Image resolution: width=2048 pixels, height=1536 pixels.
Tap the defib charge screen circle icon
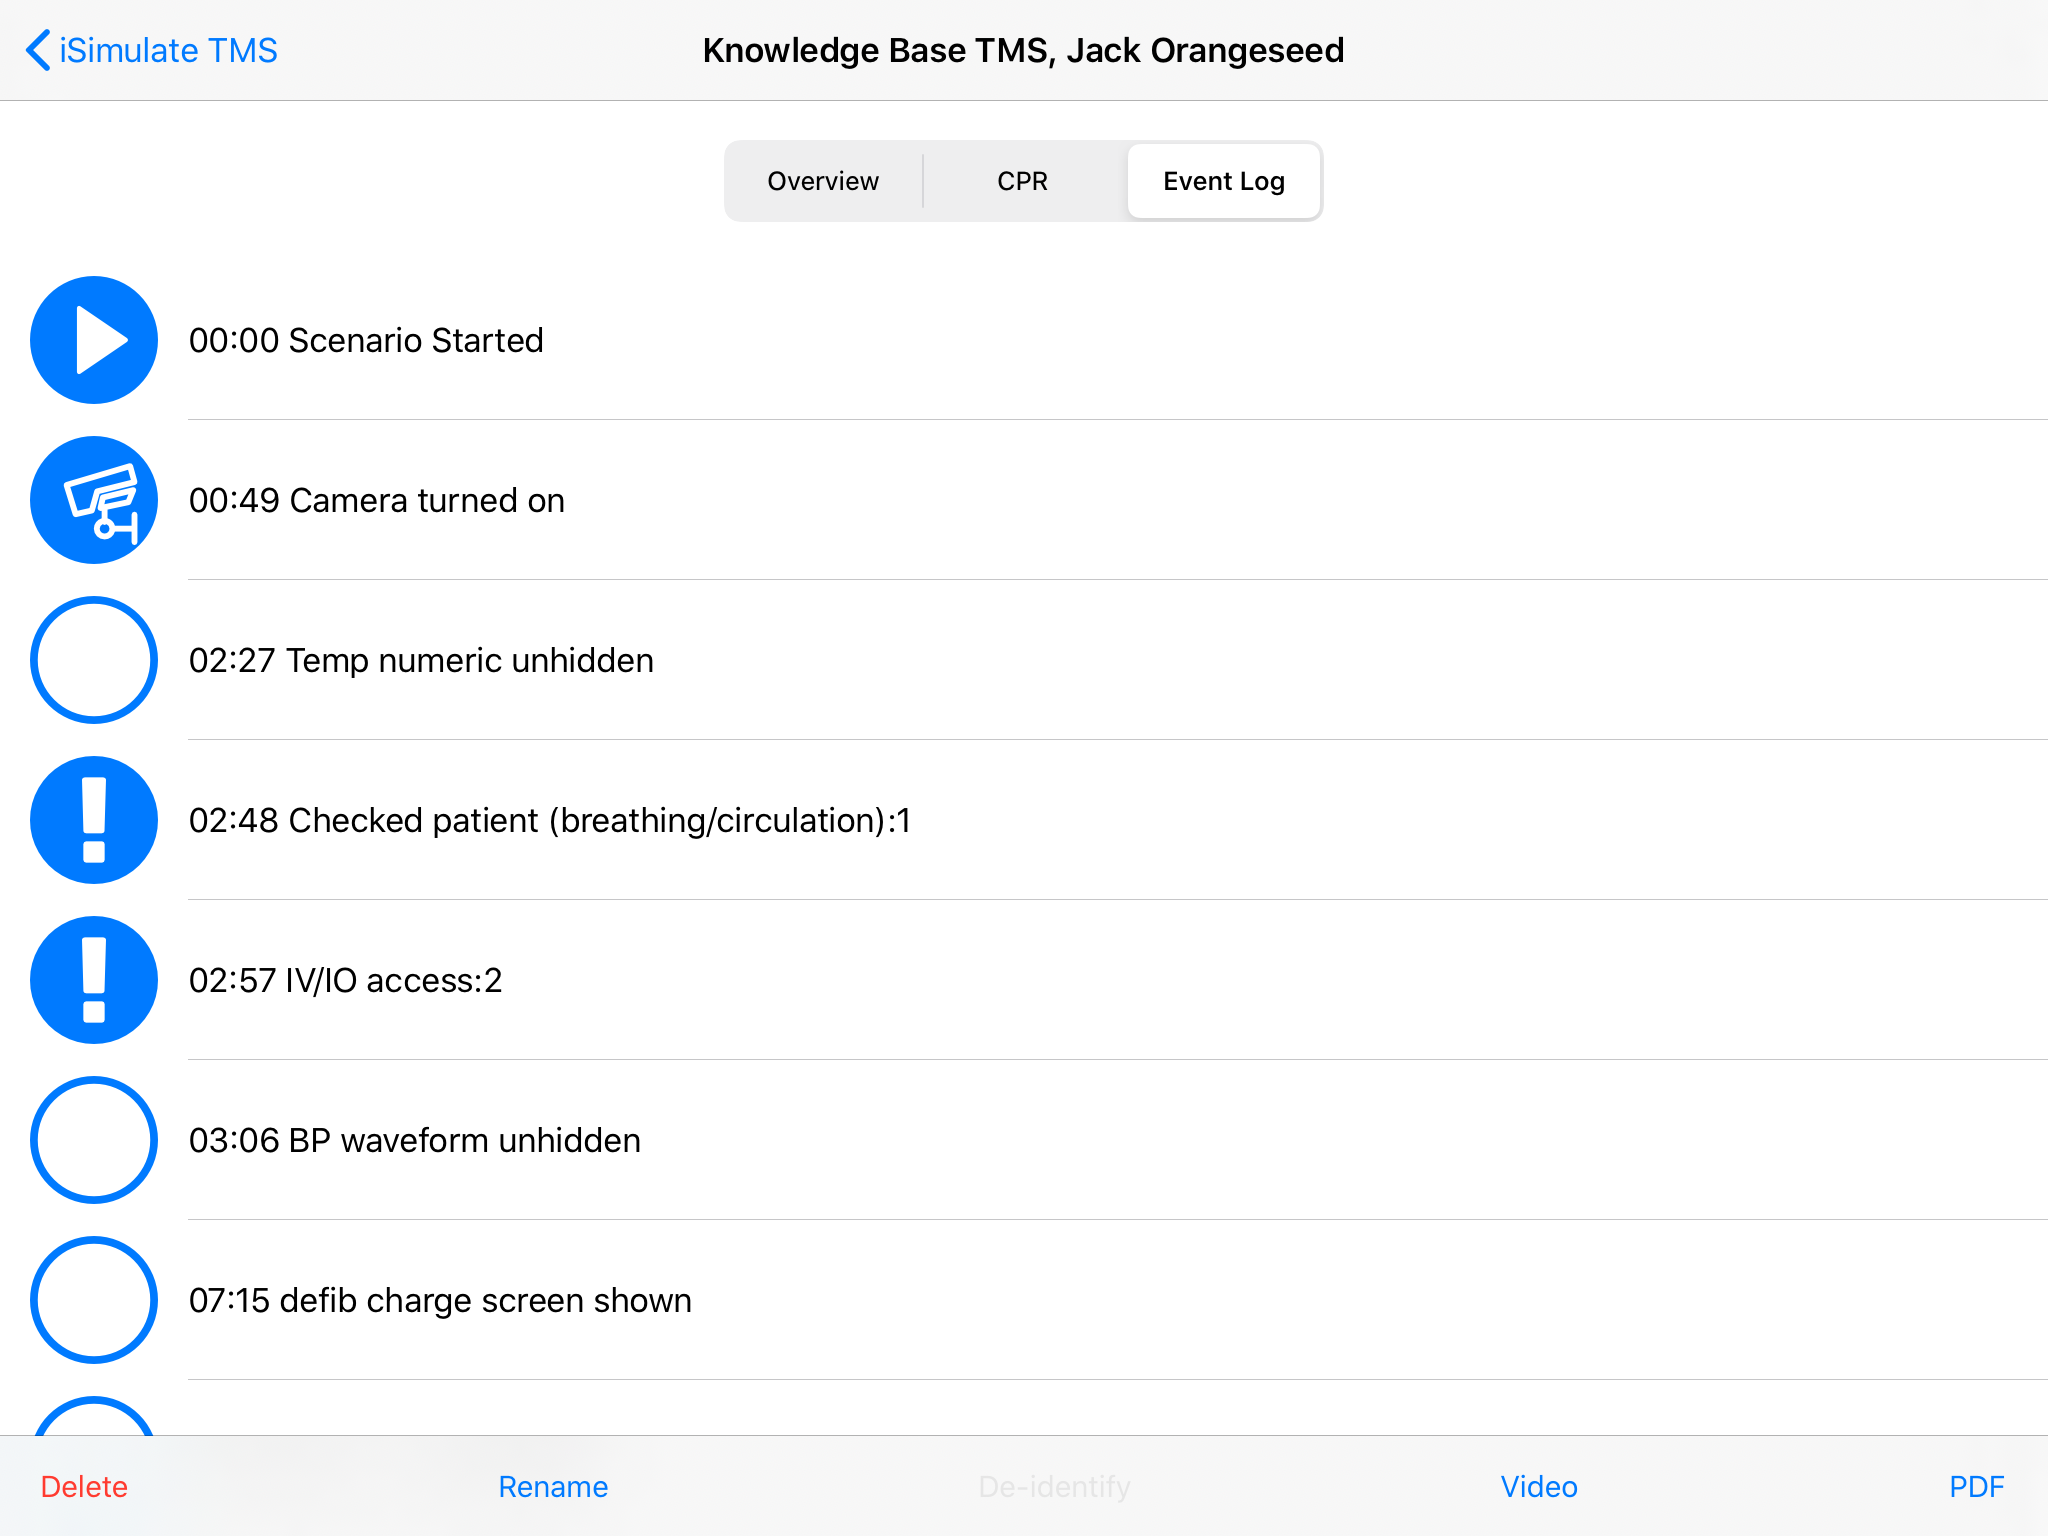[94, 1300]
